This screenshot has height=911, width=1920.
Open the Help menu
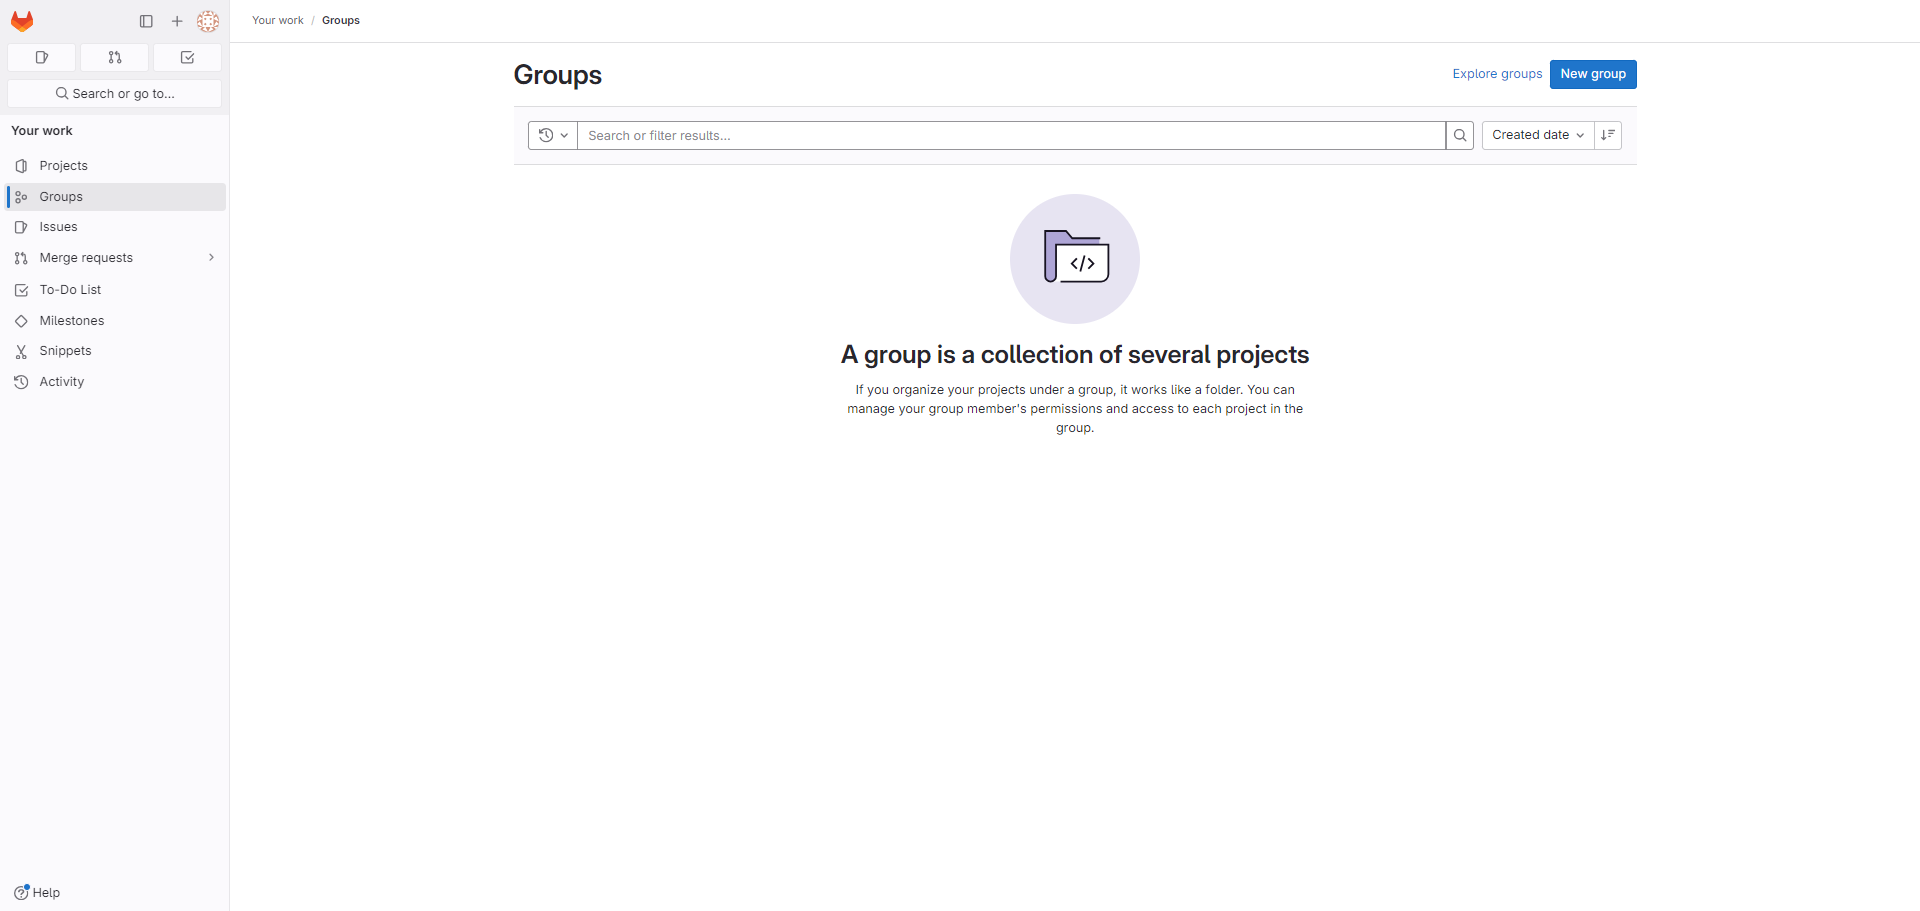point(37,893)
